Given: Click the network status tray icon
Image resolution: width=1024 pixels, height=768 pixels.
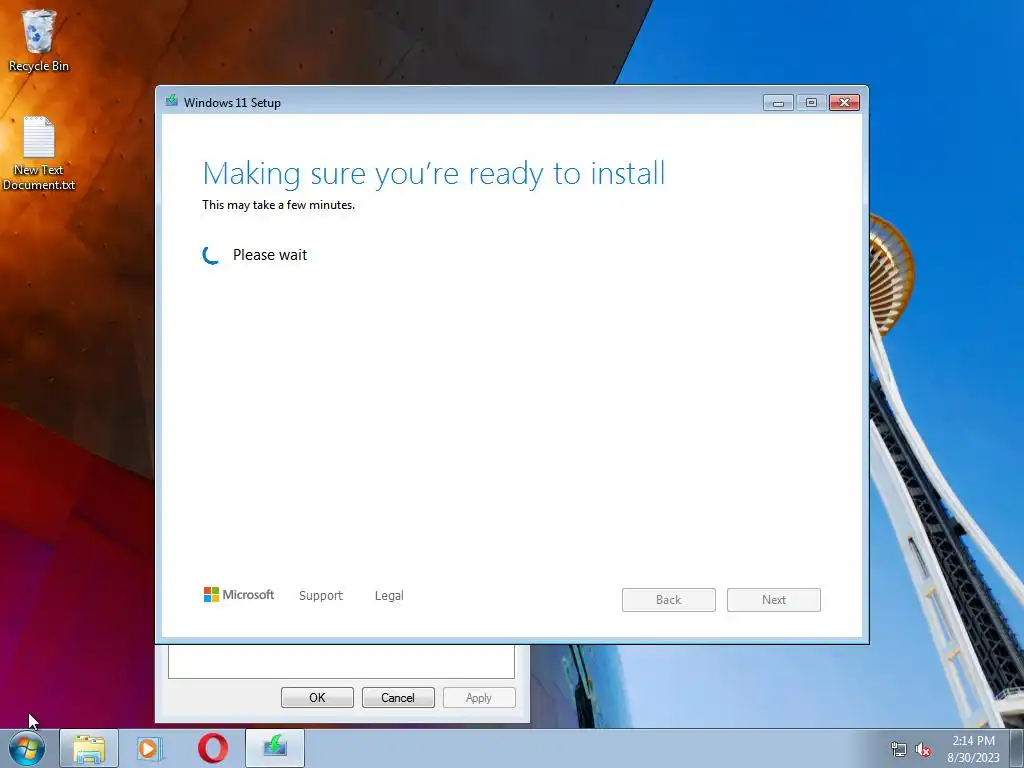Looking at the screenshot, I should pos(899,749).
